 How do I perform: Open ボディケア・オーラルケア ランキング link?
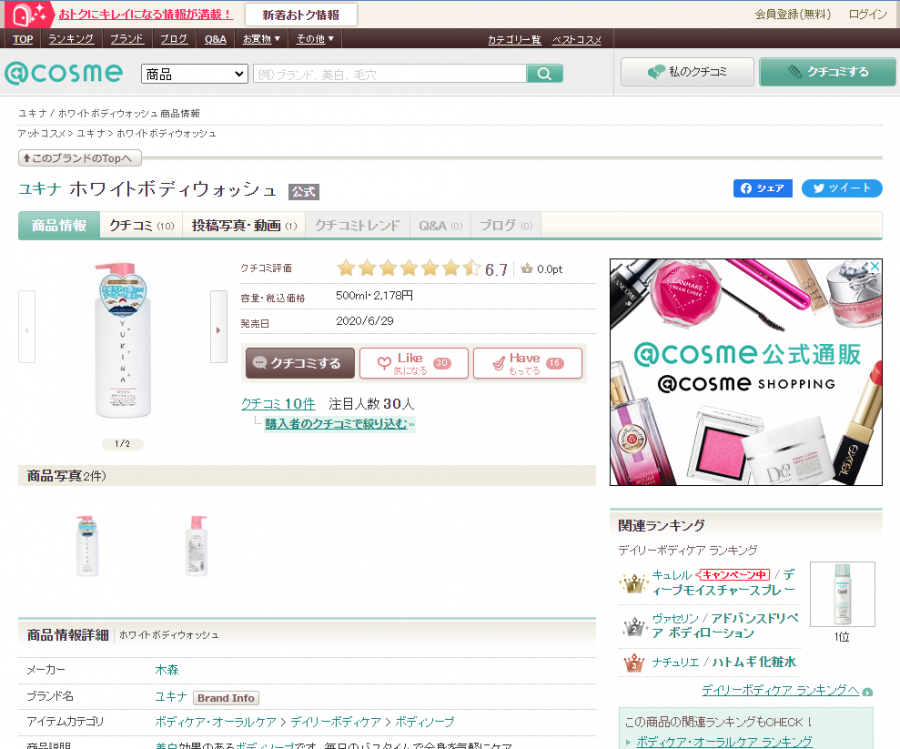(724, 742)
